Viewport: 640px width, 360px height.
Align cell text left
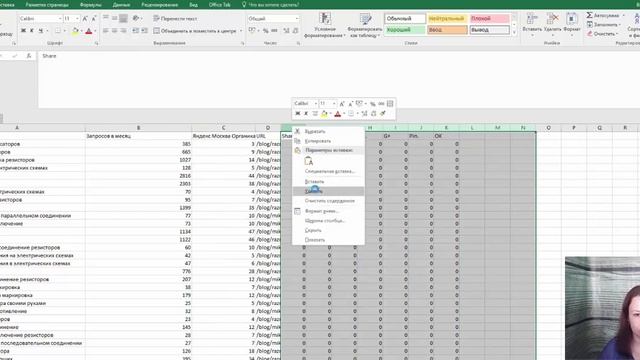[106, 31]
